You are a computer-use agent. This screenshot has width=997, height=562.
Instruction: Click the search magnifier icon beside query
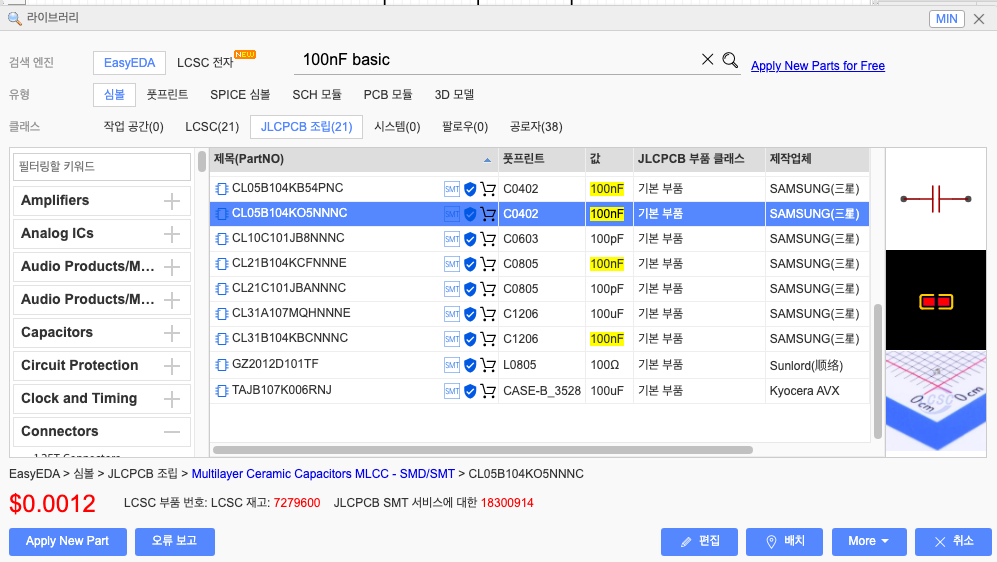tap(730, 60)
